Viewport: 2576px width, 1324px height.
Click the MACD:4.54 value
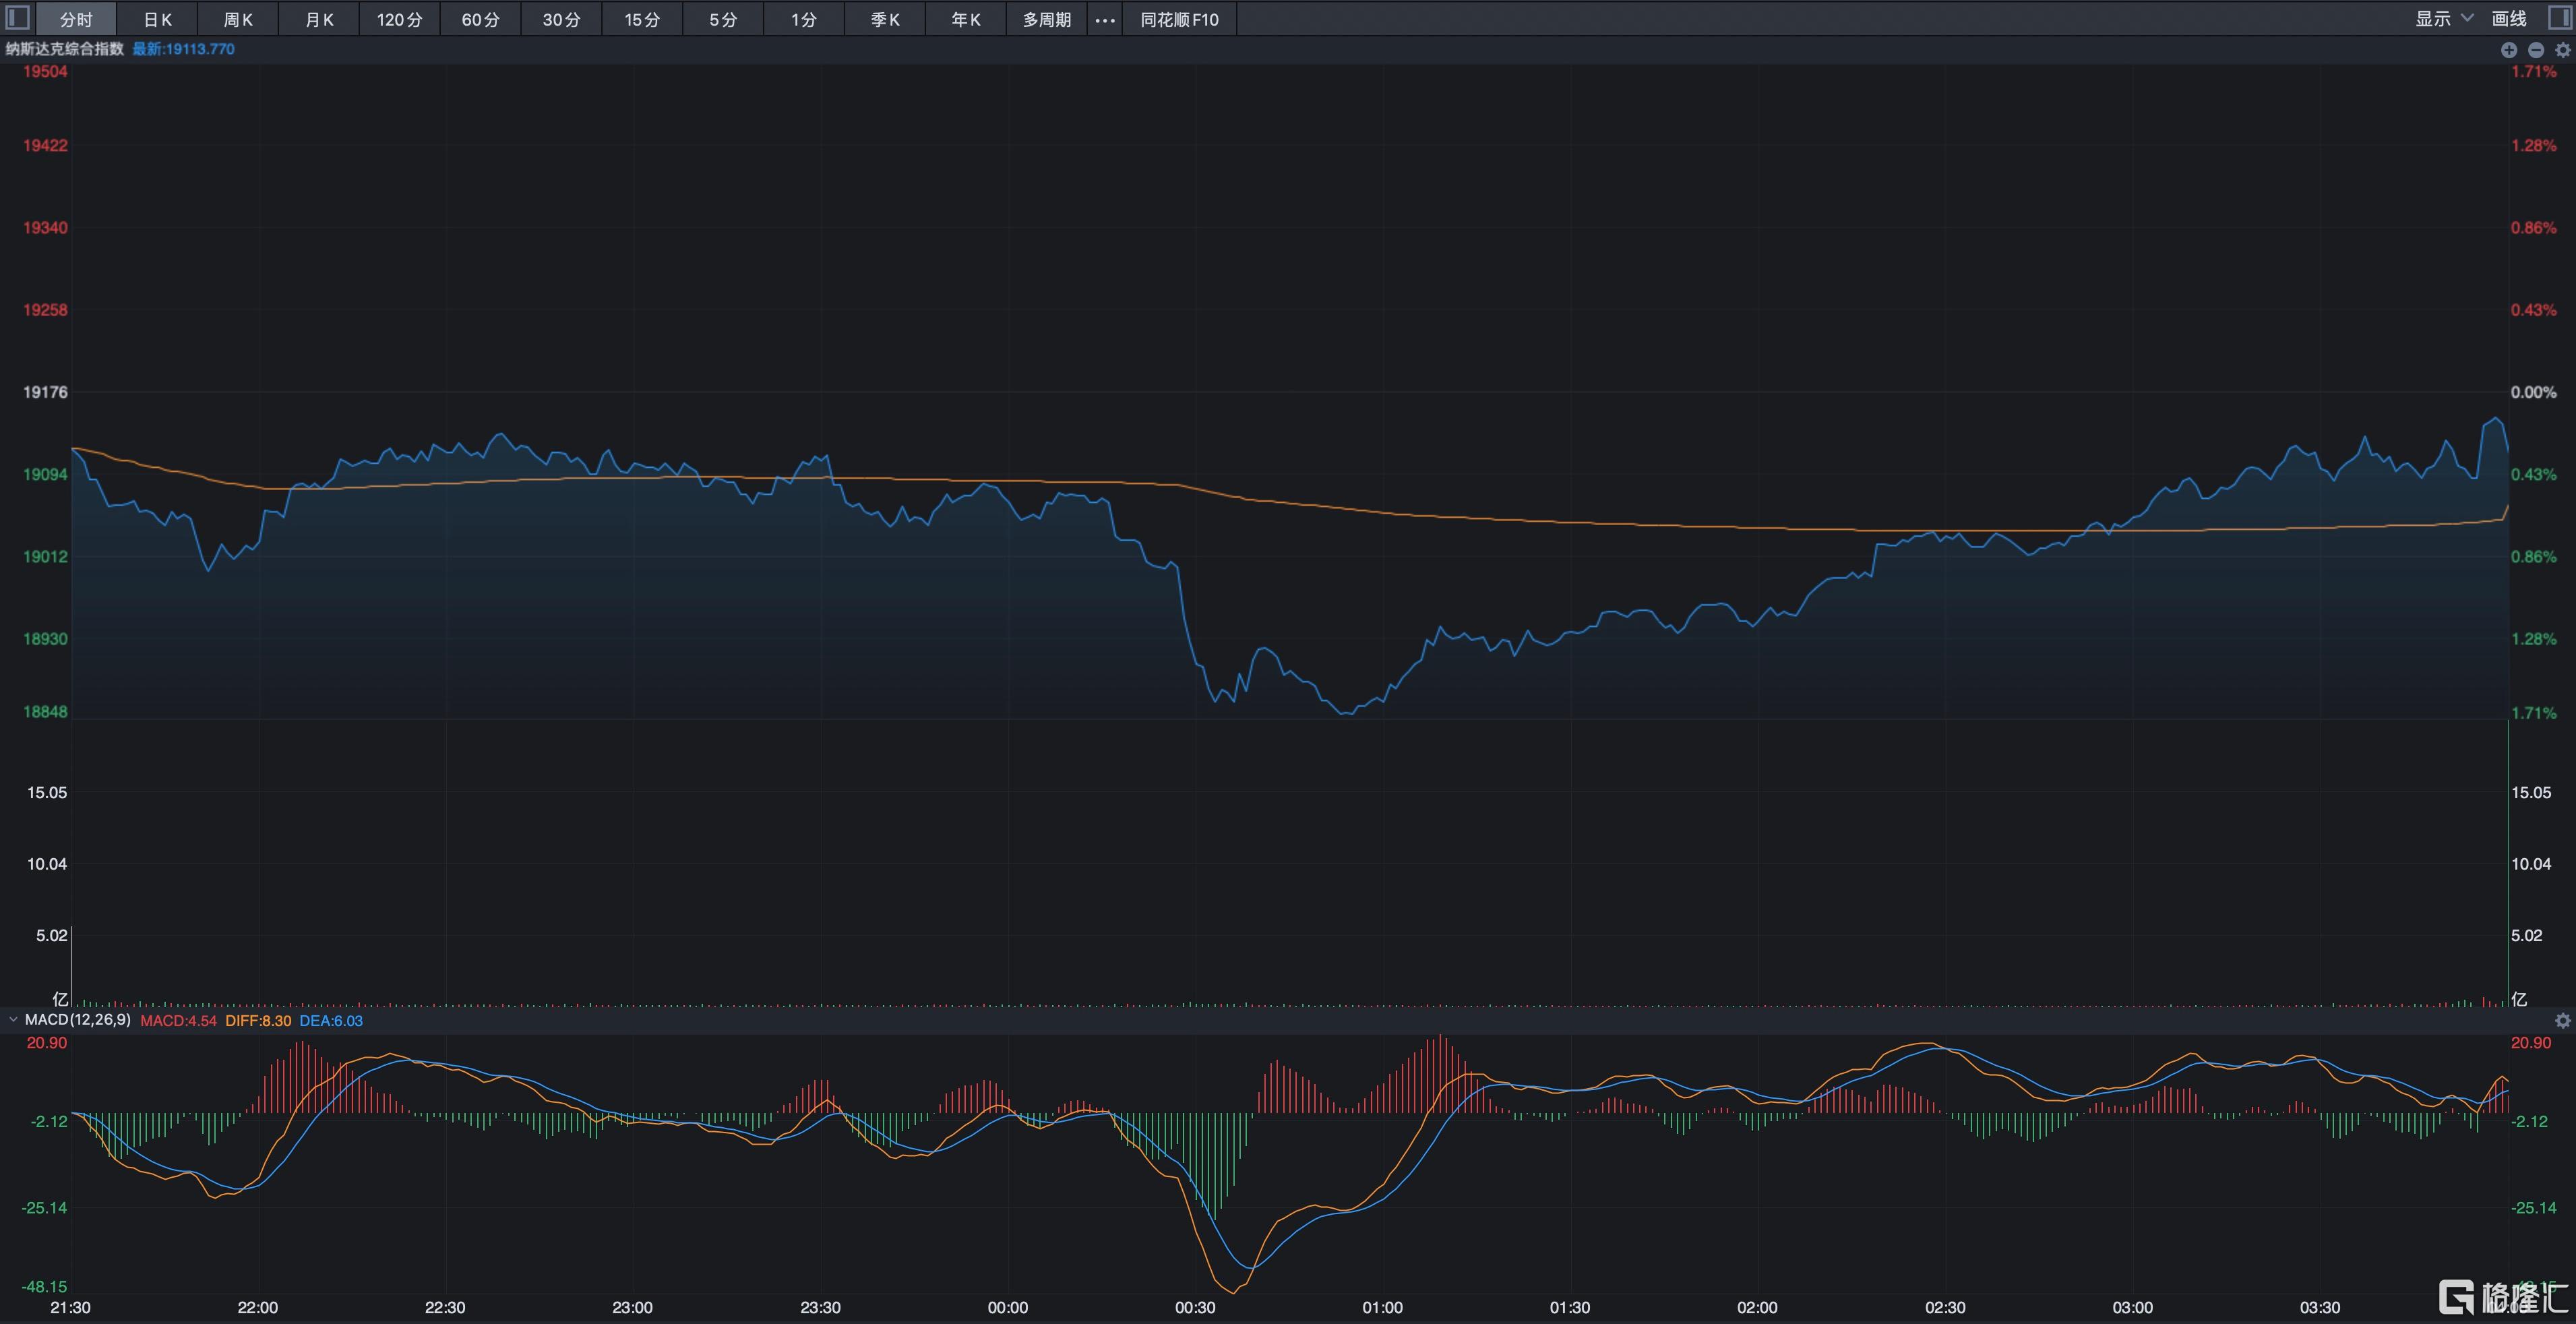[179, 1021]
